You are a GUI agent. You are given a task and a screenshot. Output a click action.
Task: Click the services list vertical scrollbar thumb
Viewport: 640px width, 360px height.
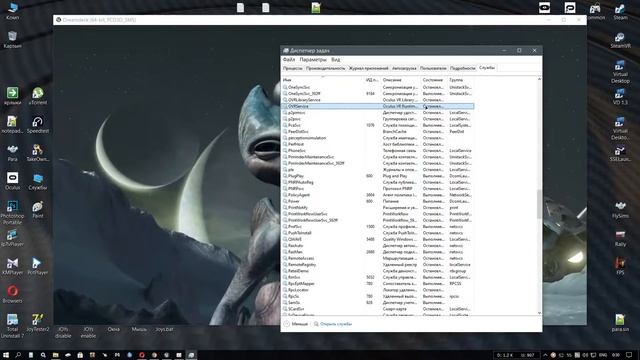point(539,204)
